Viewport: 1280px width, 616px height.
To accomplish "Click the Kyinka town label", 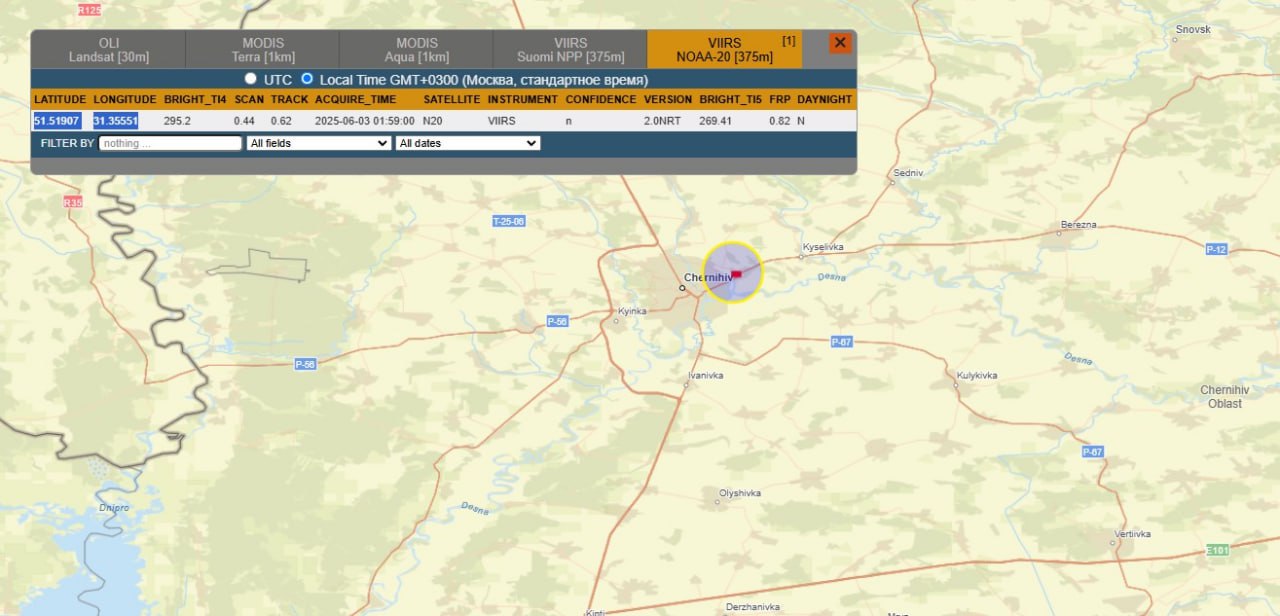I will tap(632, 311).
